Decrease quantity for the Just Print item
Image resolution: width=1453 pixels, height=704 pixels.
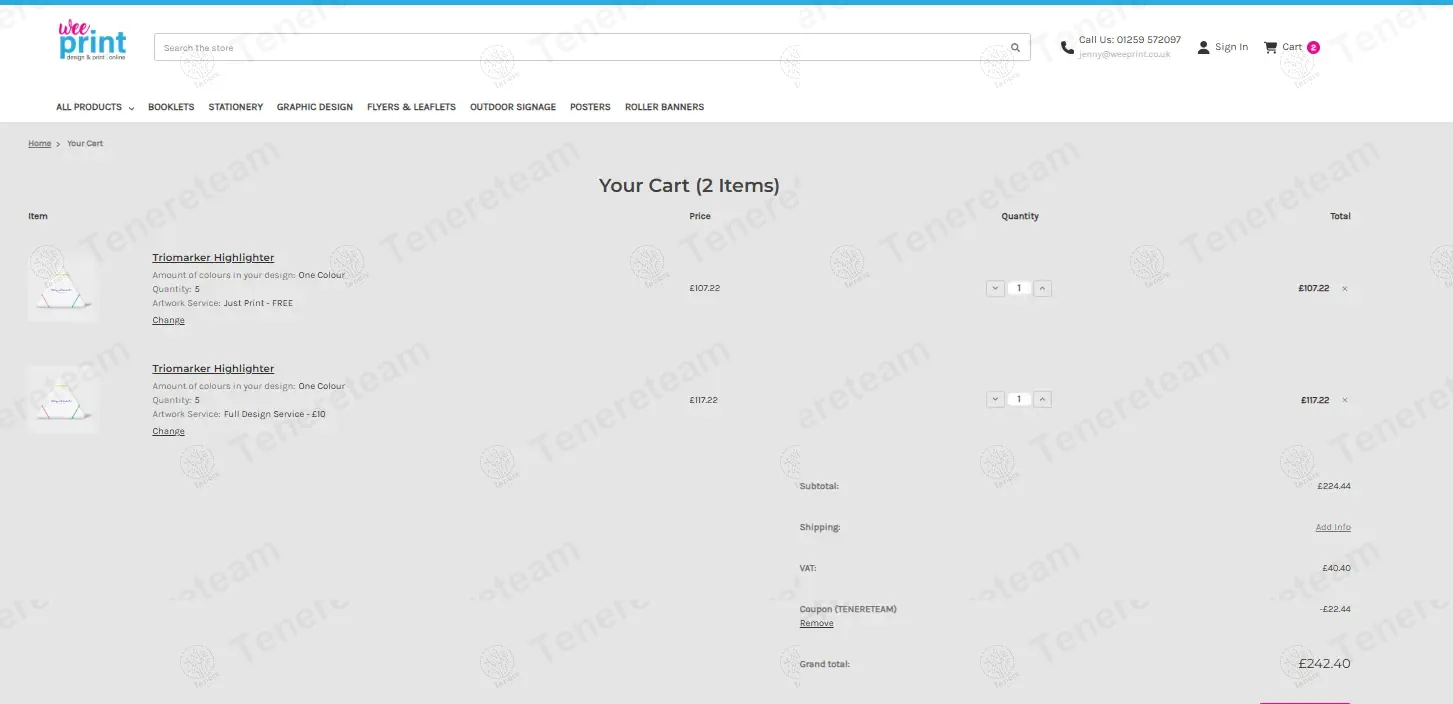point(995,288)
